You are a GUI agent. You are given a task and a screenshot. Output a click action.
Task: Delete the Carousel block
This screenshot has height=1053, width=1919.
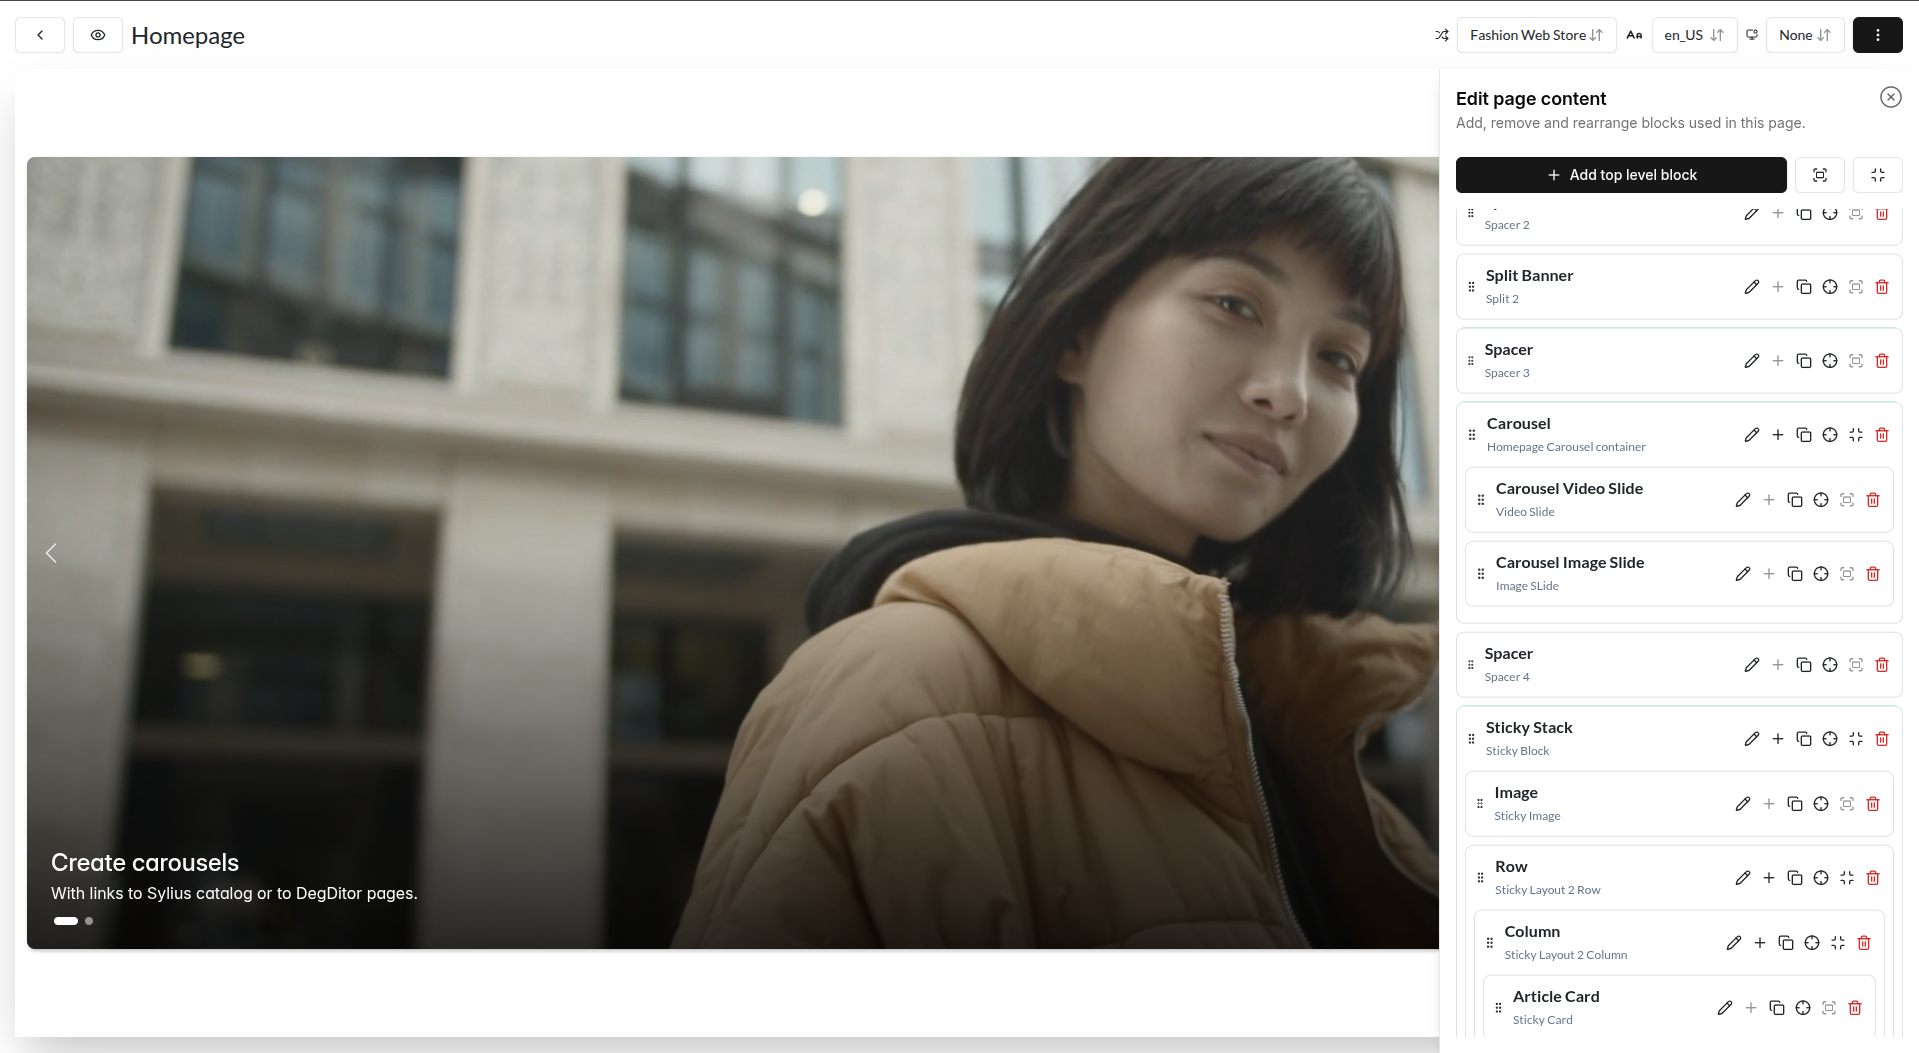1882,435
